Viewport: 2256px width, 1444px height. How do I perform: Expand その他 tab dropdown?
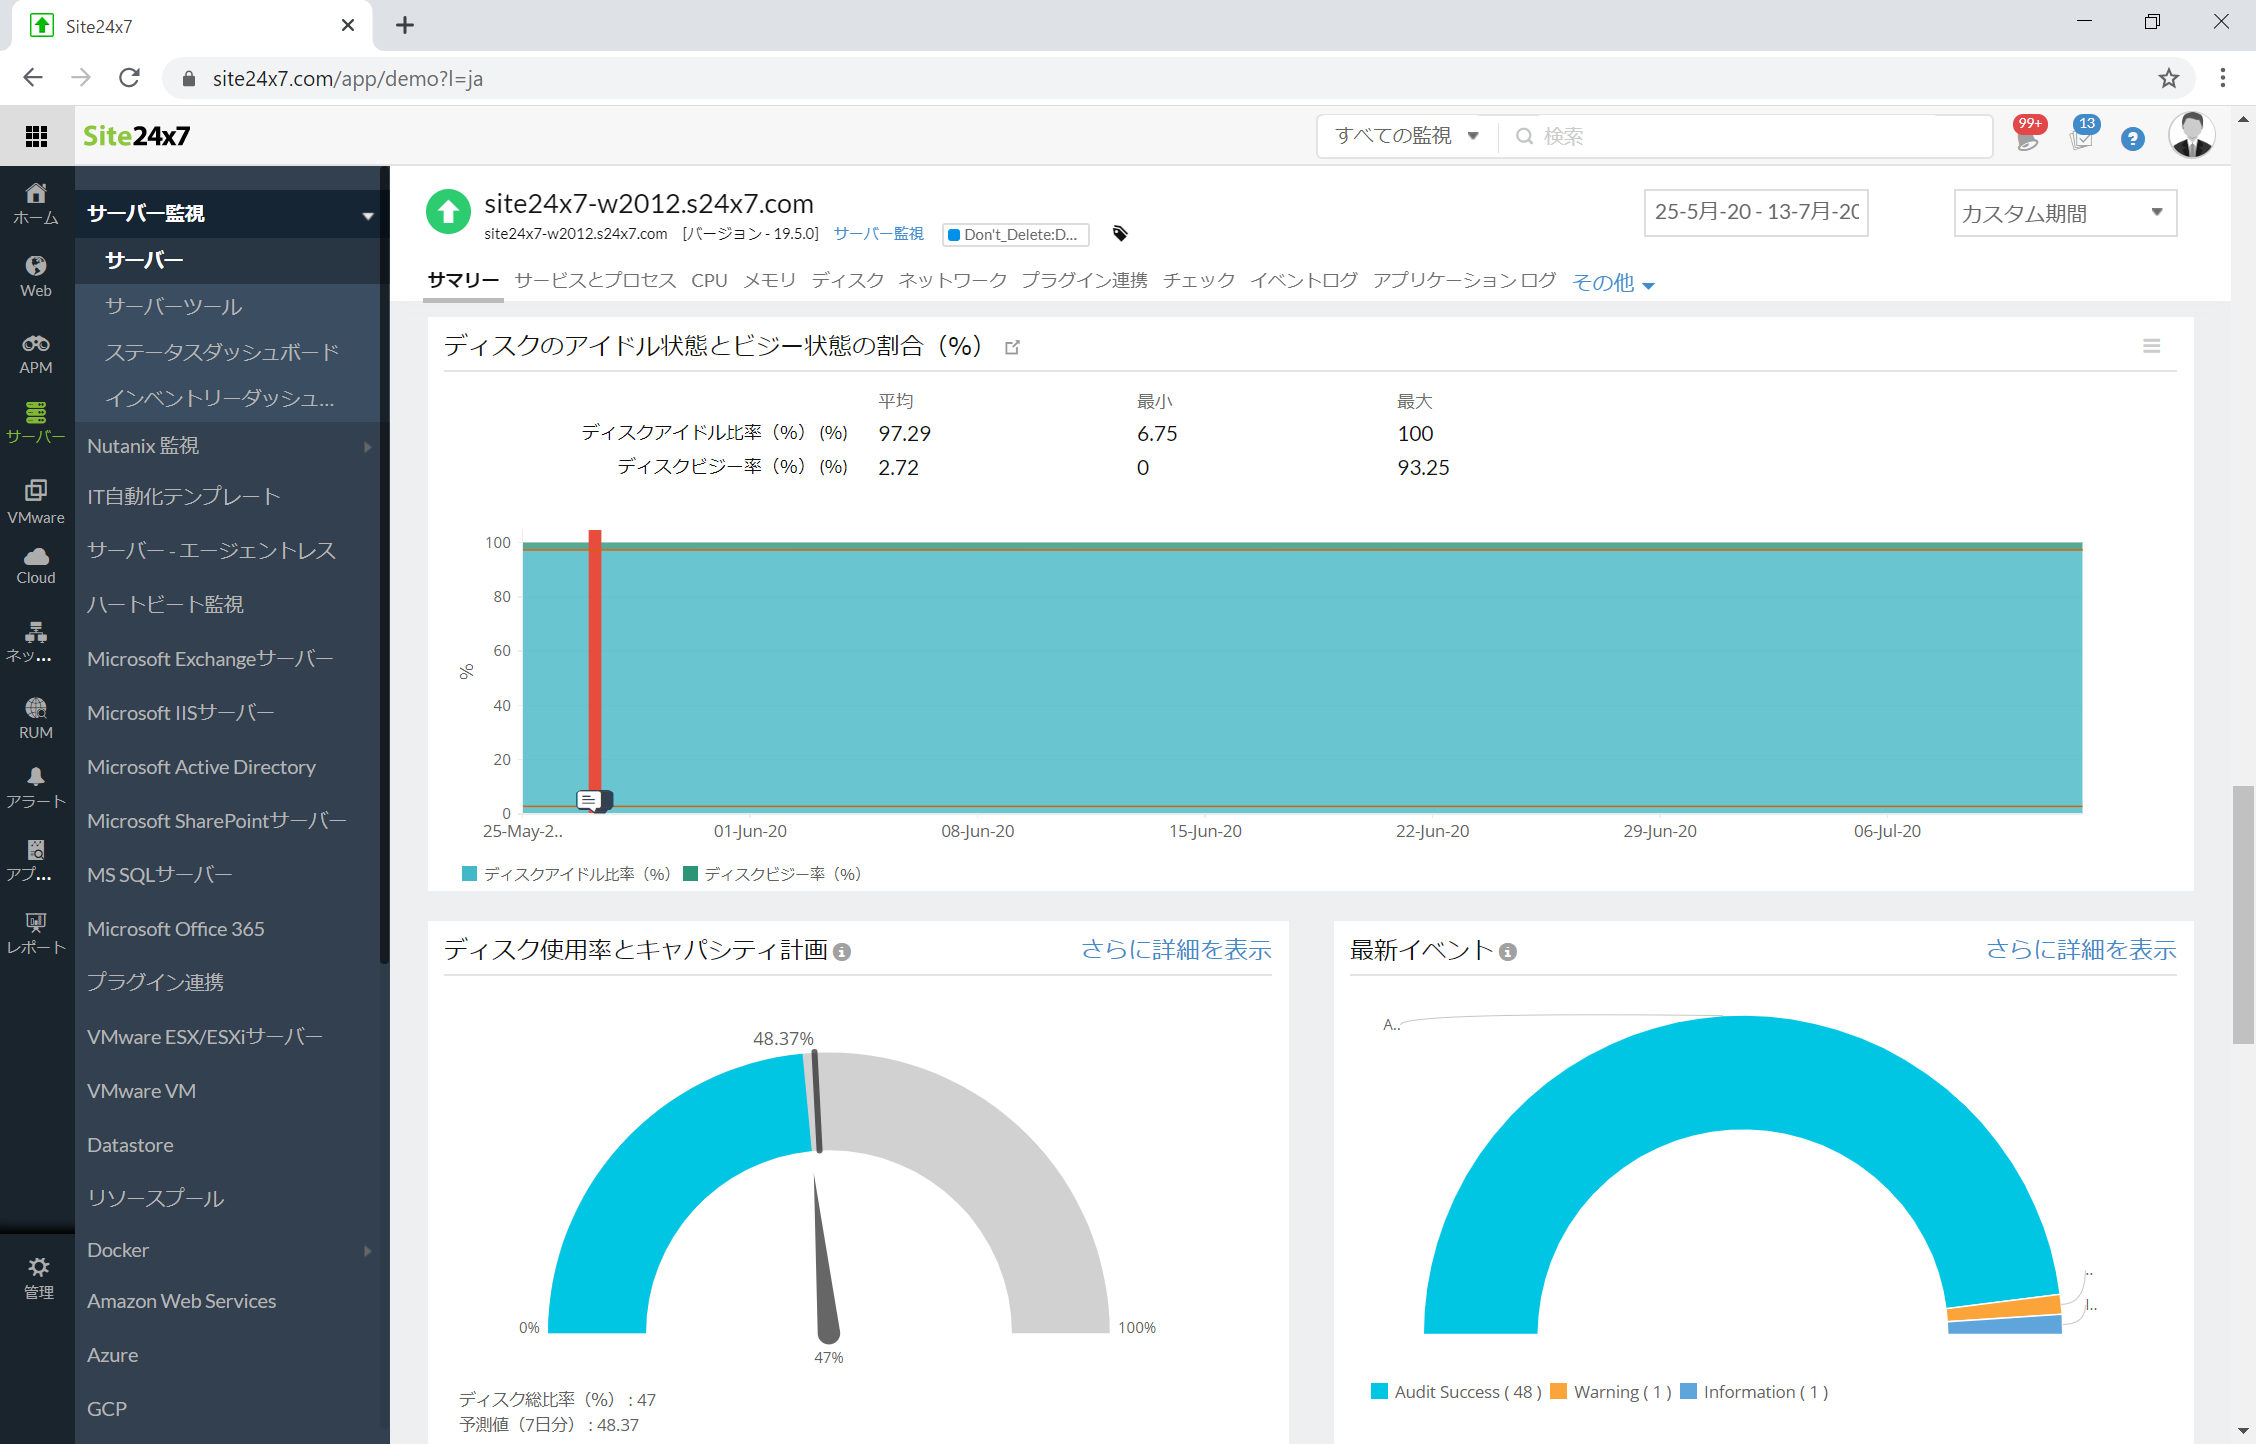(x=1613, y=283)
